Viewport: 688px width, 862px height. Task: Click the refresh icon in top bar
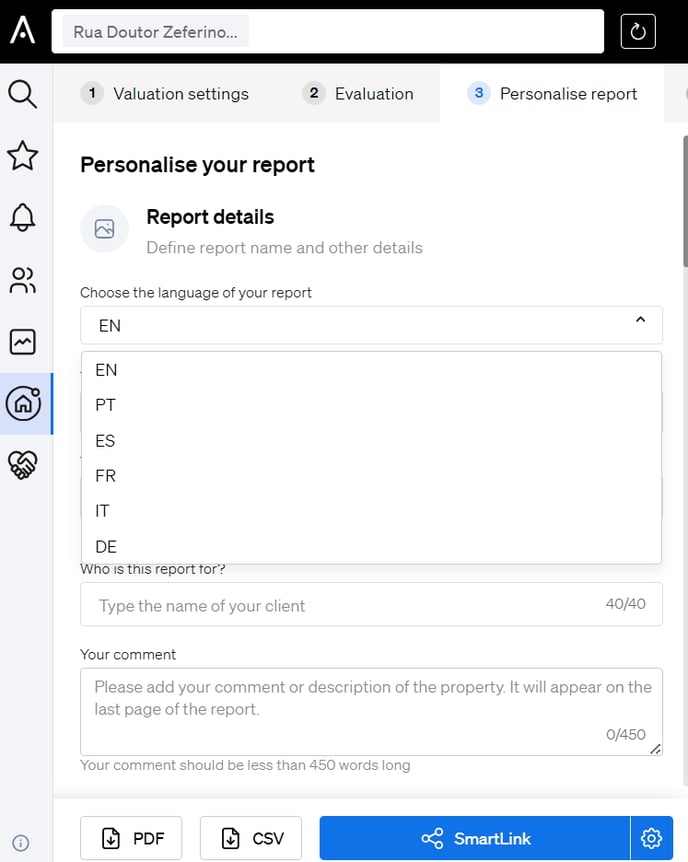click(637, 31)
